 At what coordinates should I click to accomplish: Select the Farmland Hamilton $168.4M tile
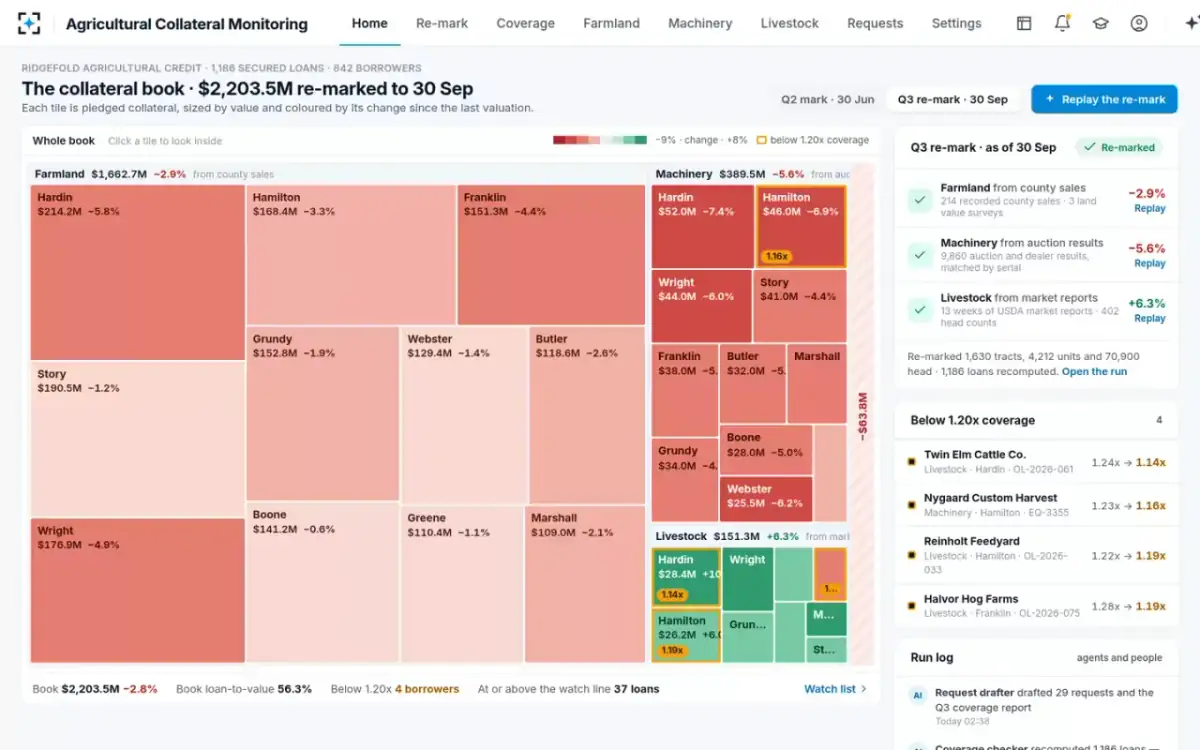351,254
